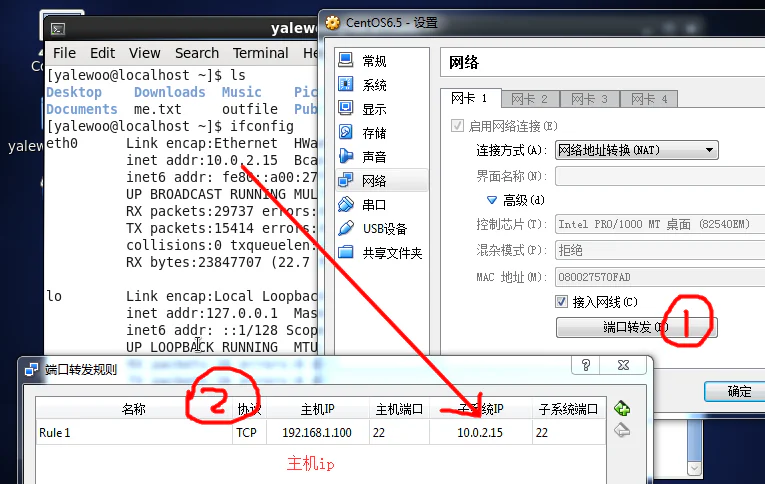Image resolution: width=765 pixels, height=484 pixels.
Task: Click the terminal window title icon
Action: tap(58, 29)
